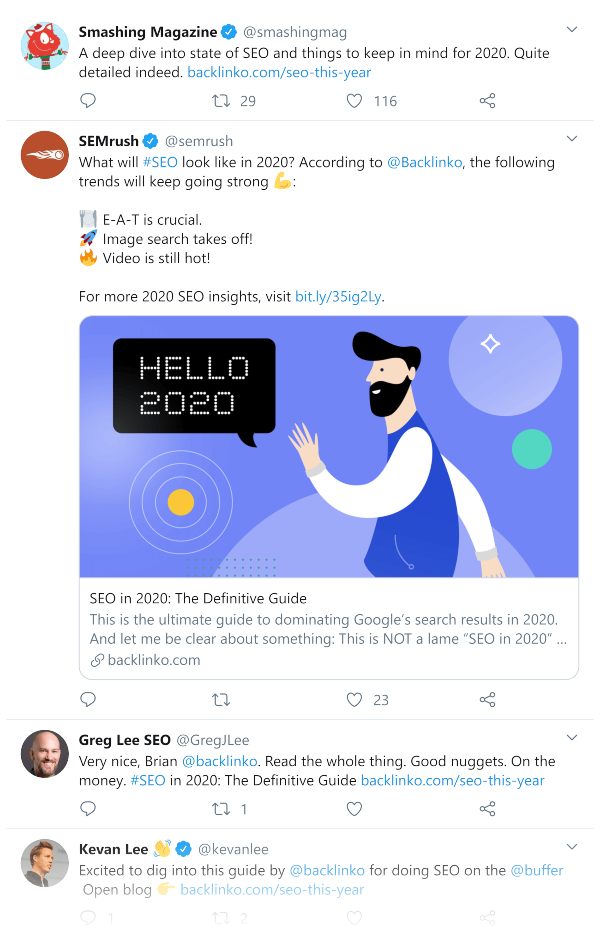Reply to Greg Lee SEO's tweet
The width and height of the screenshot is (600, 937).
pos(88,808)
